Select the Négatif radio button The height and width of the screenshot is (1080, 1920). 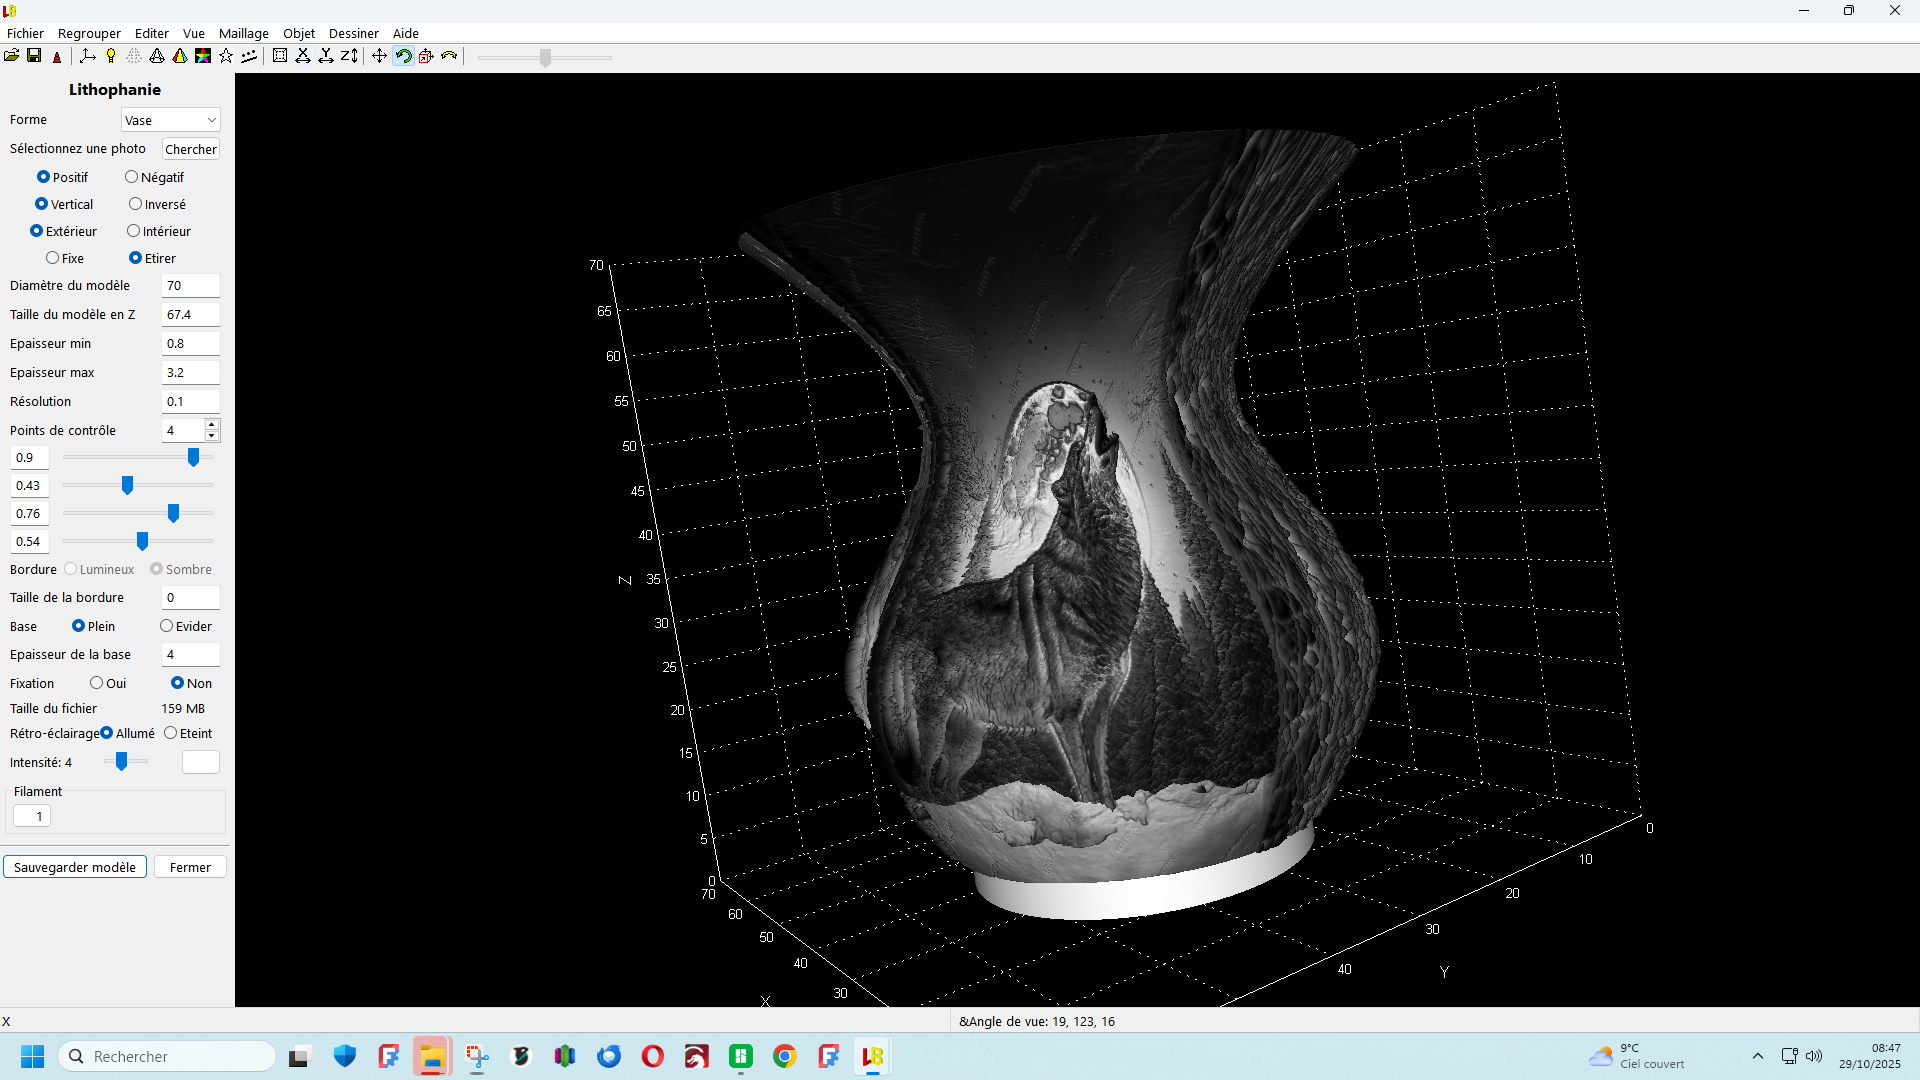click(131, 177)
